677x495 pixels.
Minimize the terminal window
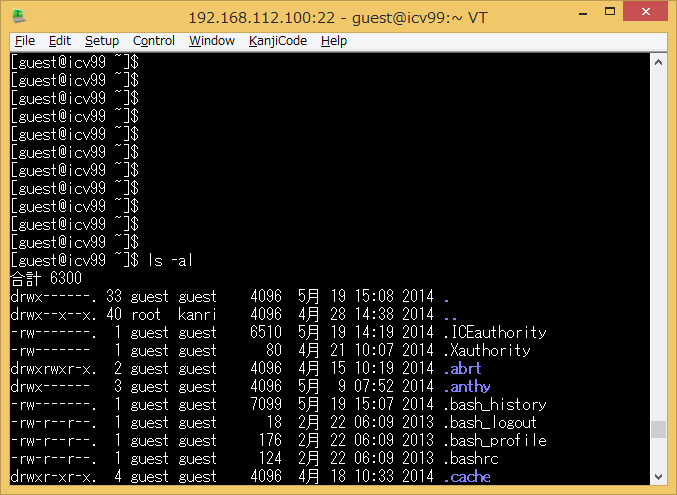coord(583,12)
